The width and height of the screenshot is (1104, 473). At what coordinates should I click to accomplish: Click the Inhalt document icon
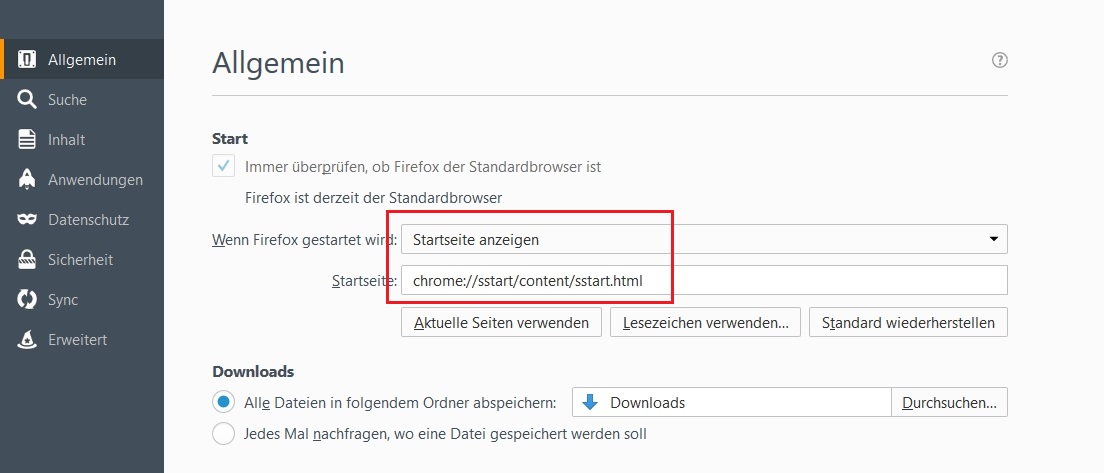[x=28, y=140]
